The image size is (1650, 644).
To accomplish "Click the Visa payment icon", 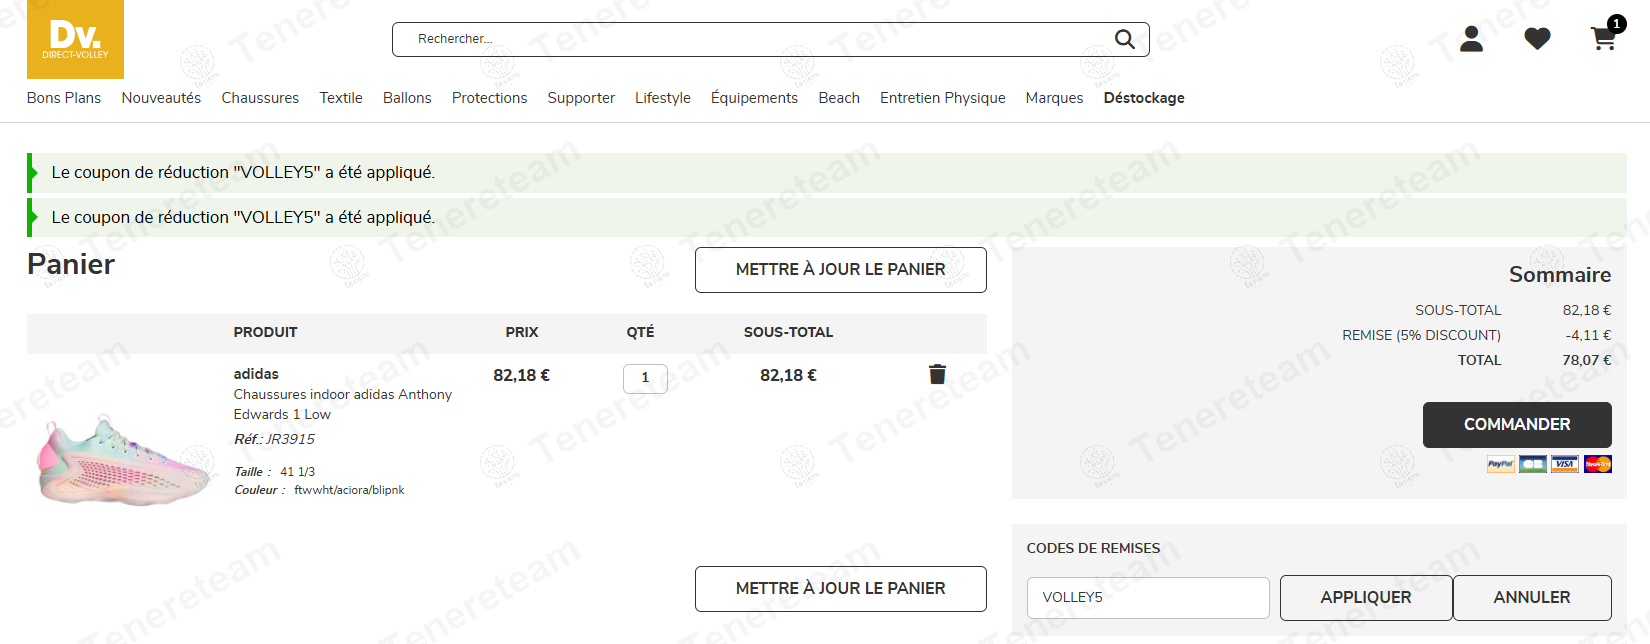I will [1565, 464].
